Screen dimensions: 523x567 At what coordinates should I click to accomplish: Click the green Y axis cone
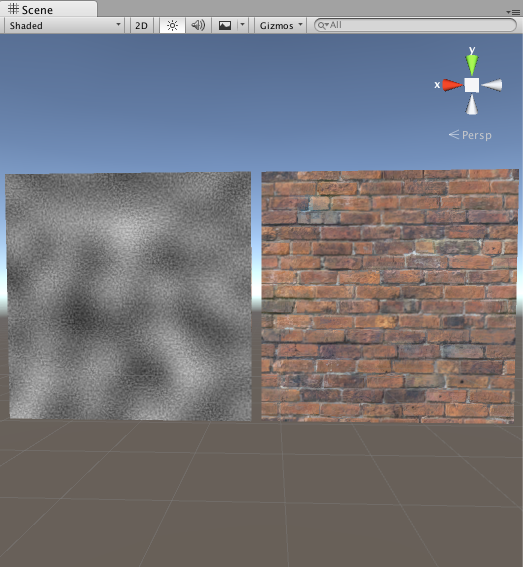click(472, 65)
